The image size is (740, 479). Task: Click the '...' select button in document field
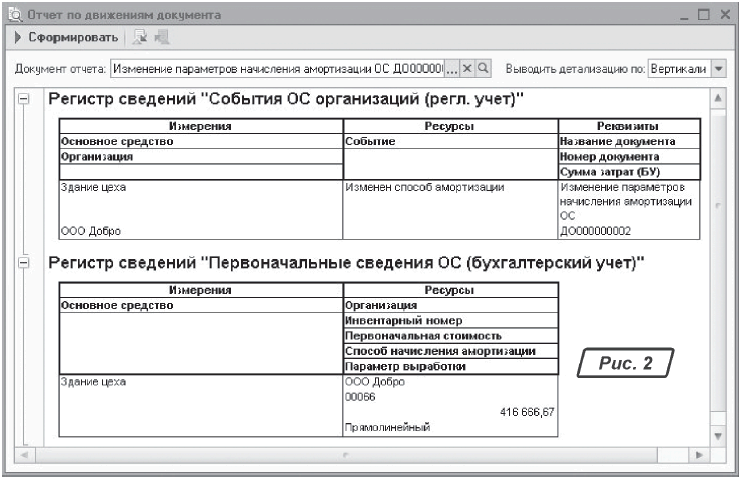point(450,69)
